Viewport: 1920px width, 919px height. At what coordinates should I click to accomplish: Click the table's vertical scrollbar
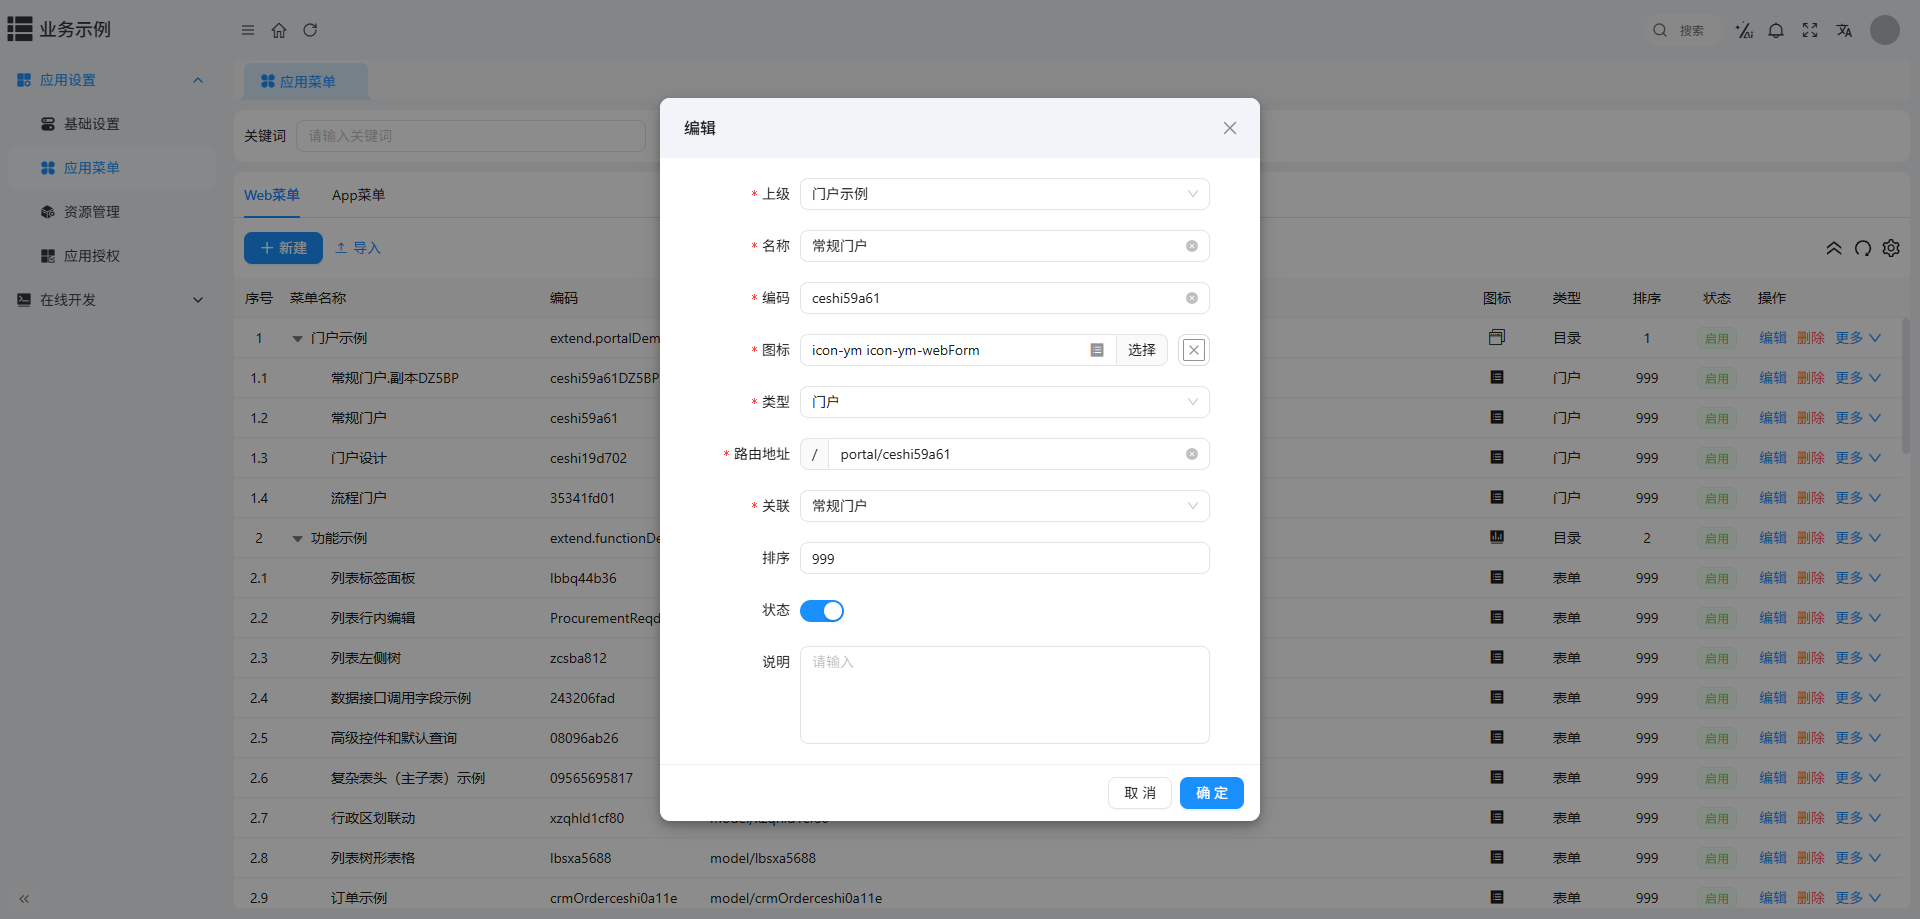pyautogui.click(x=1906, y=385)
